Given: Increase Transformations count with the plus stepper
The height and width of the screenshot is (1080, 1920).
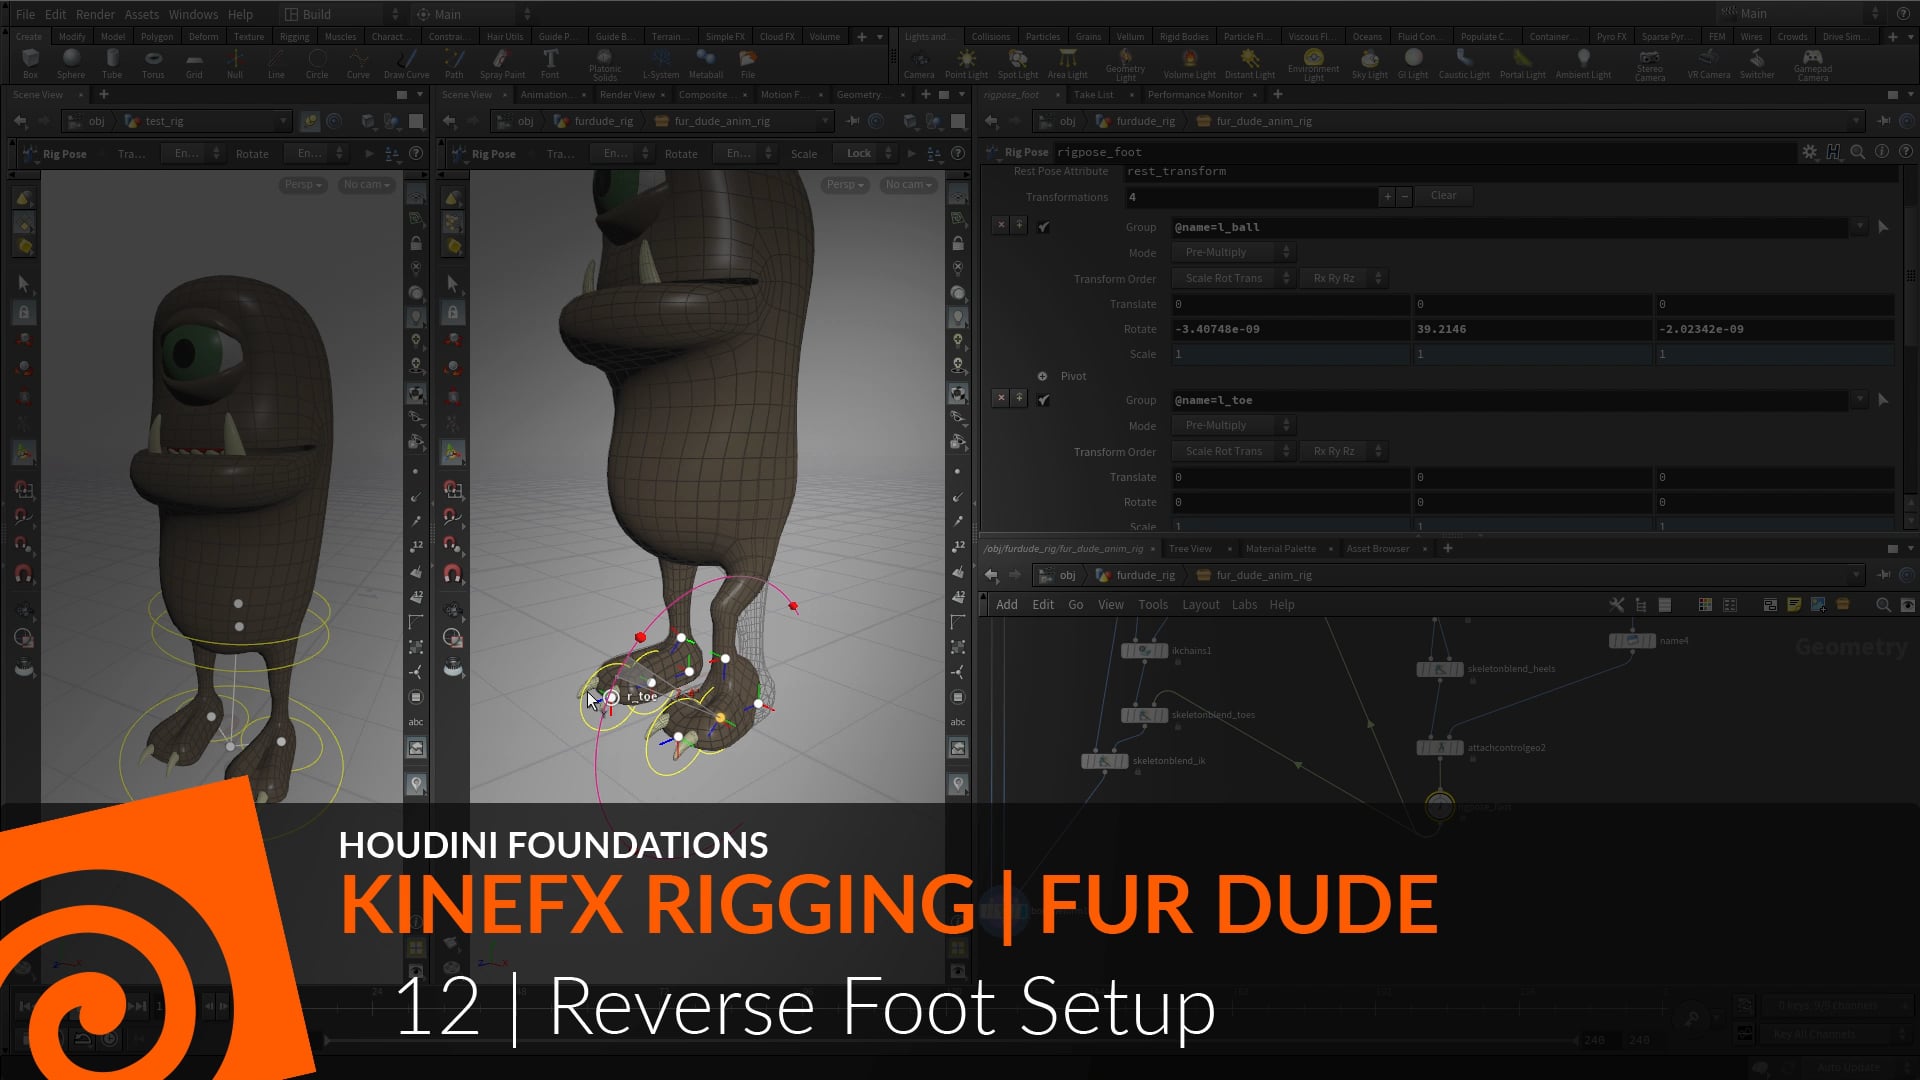Looking at the screenshot, I should coord(1387,197).
